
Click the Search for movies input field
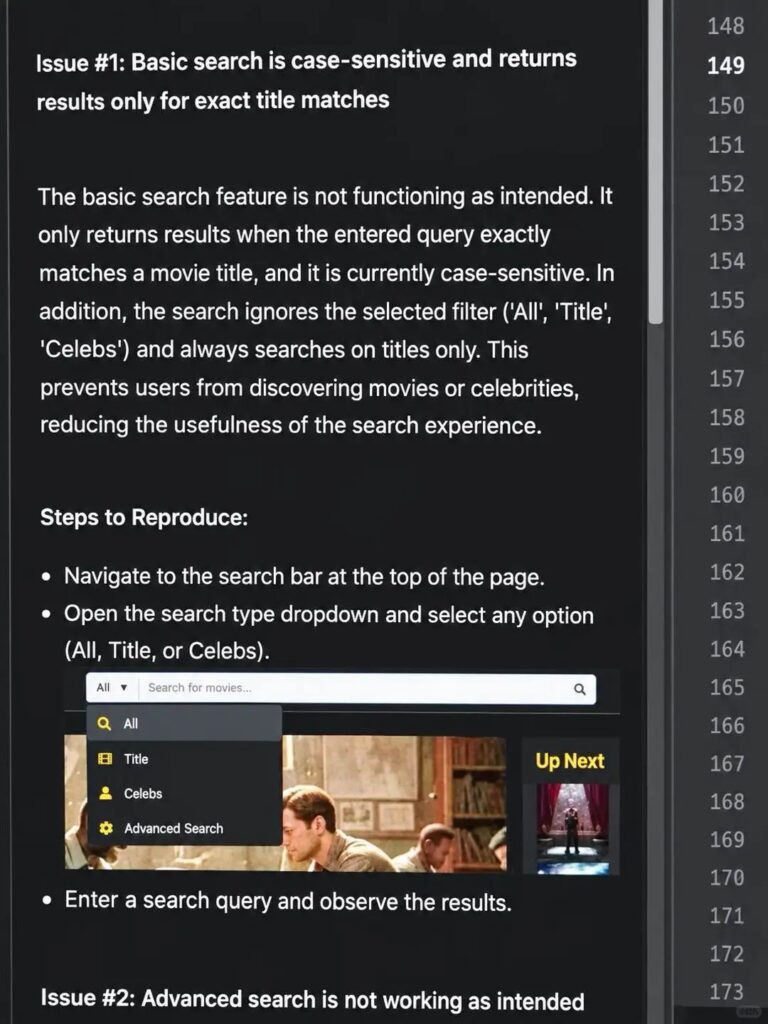click(355, 688)
